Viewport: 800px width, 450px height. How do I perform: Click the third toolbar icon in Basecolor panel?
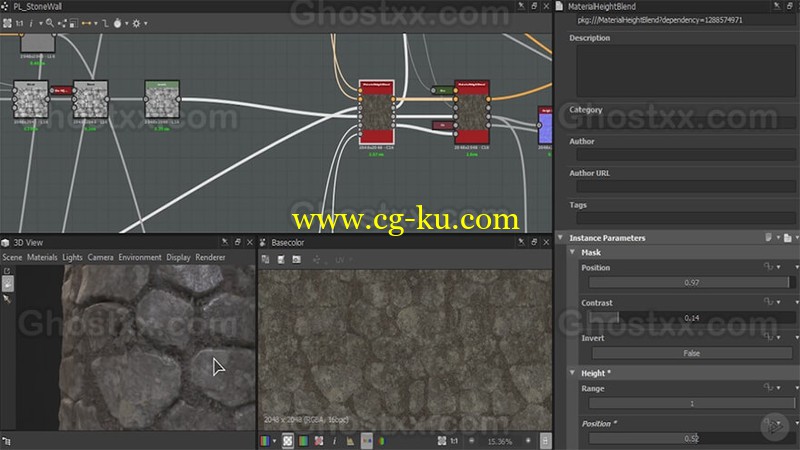[296, 260]
